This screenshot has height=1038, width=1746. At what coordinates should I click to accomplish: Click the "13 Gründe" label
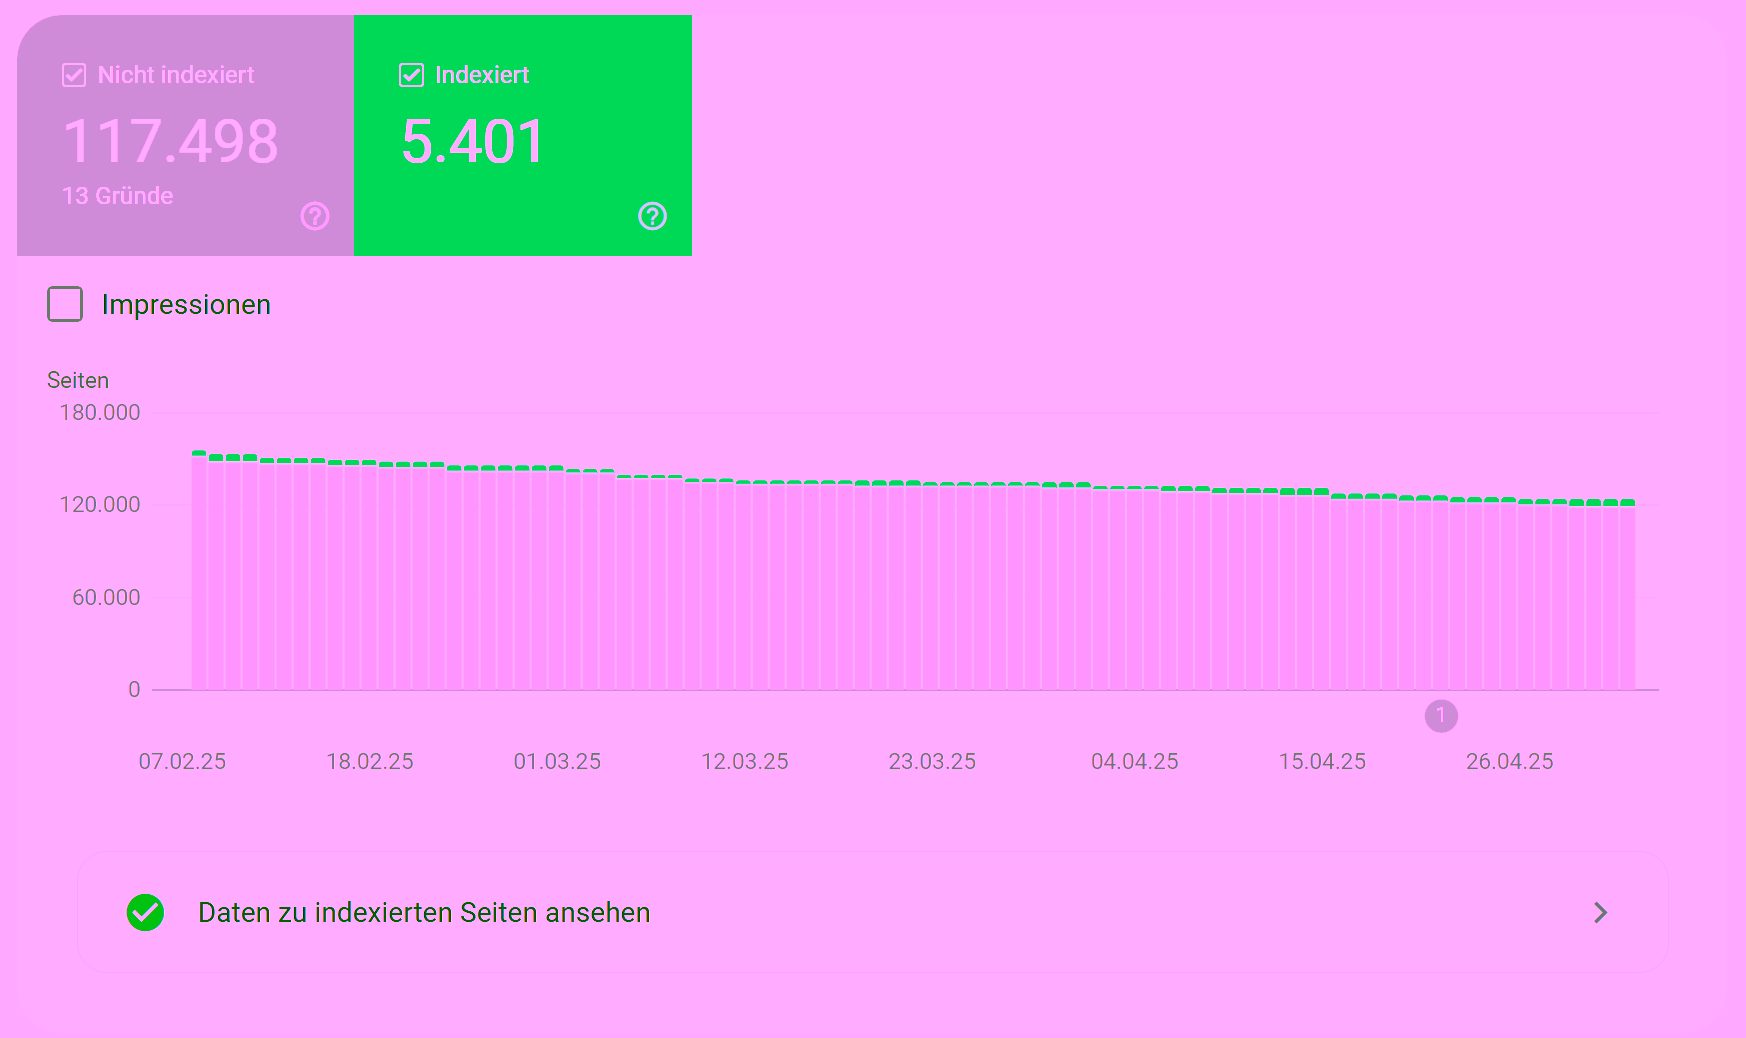tap(116, 196)
